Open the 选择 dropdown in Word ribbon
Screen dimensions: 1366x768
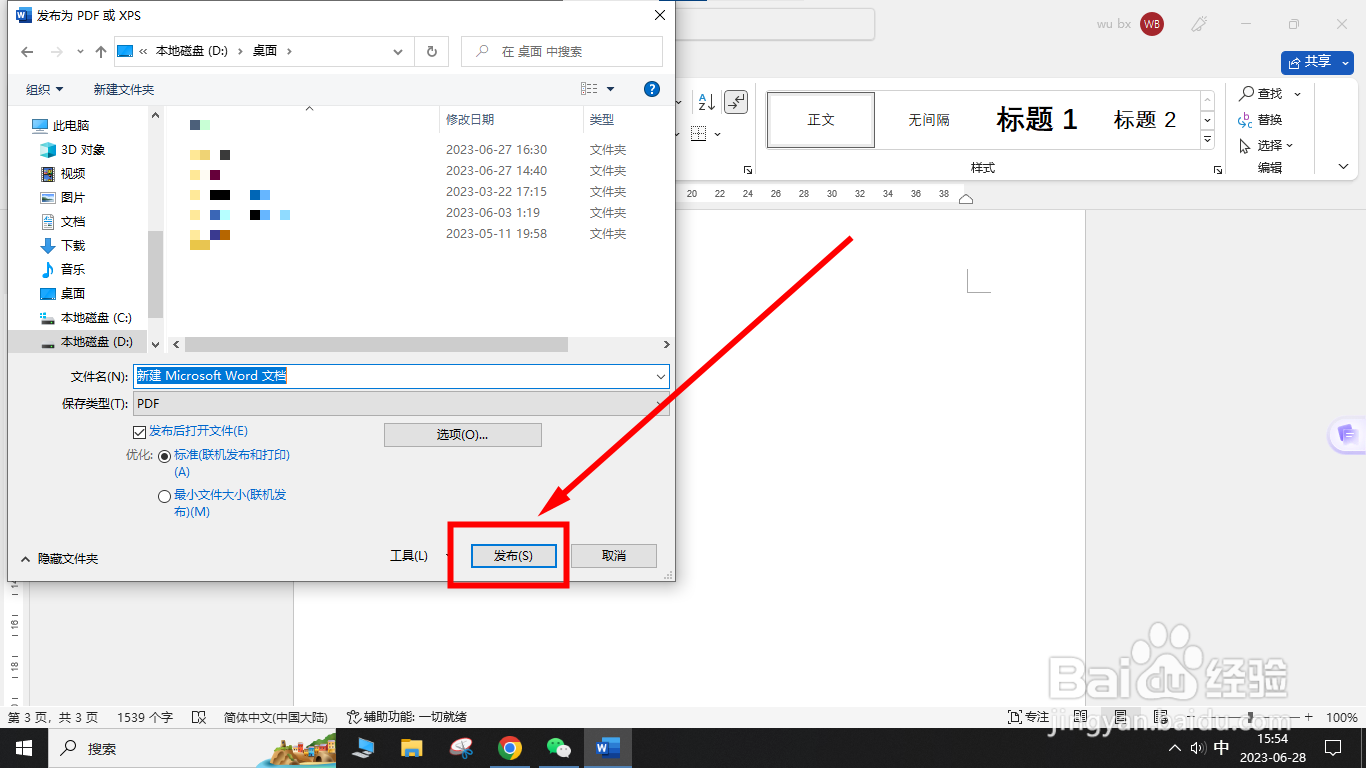(x=1266, y=146)
